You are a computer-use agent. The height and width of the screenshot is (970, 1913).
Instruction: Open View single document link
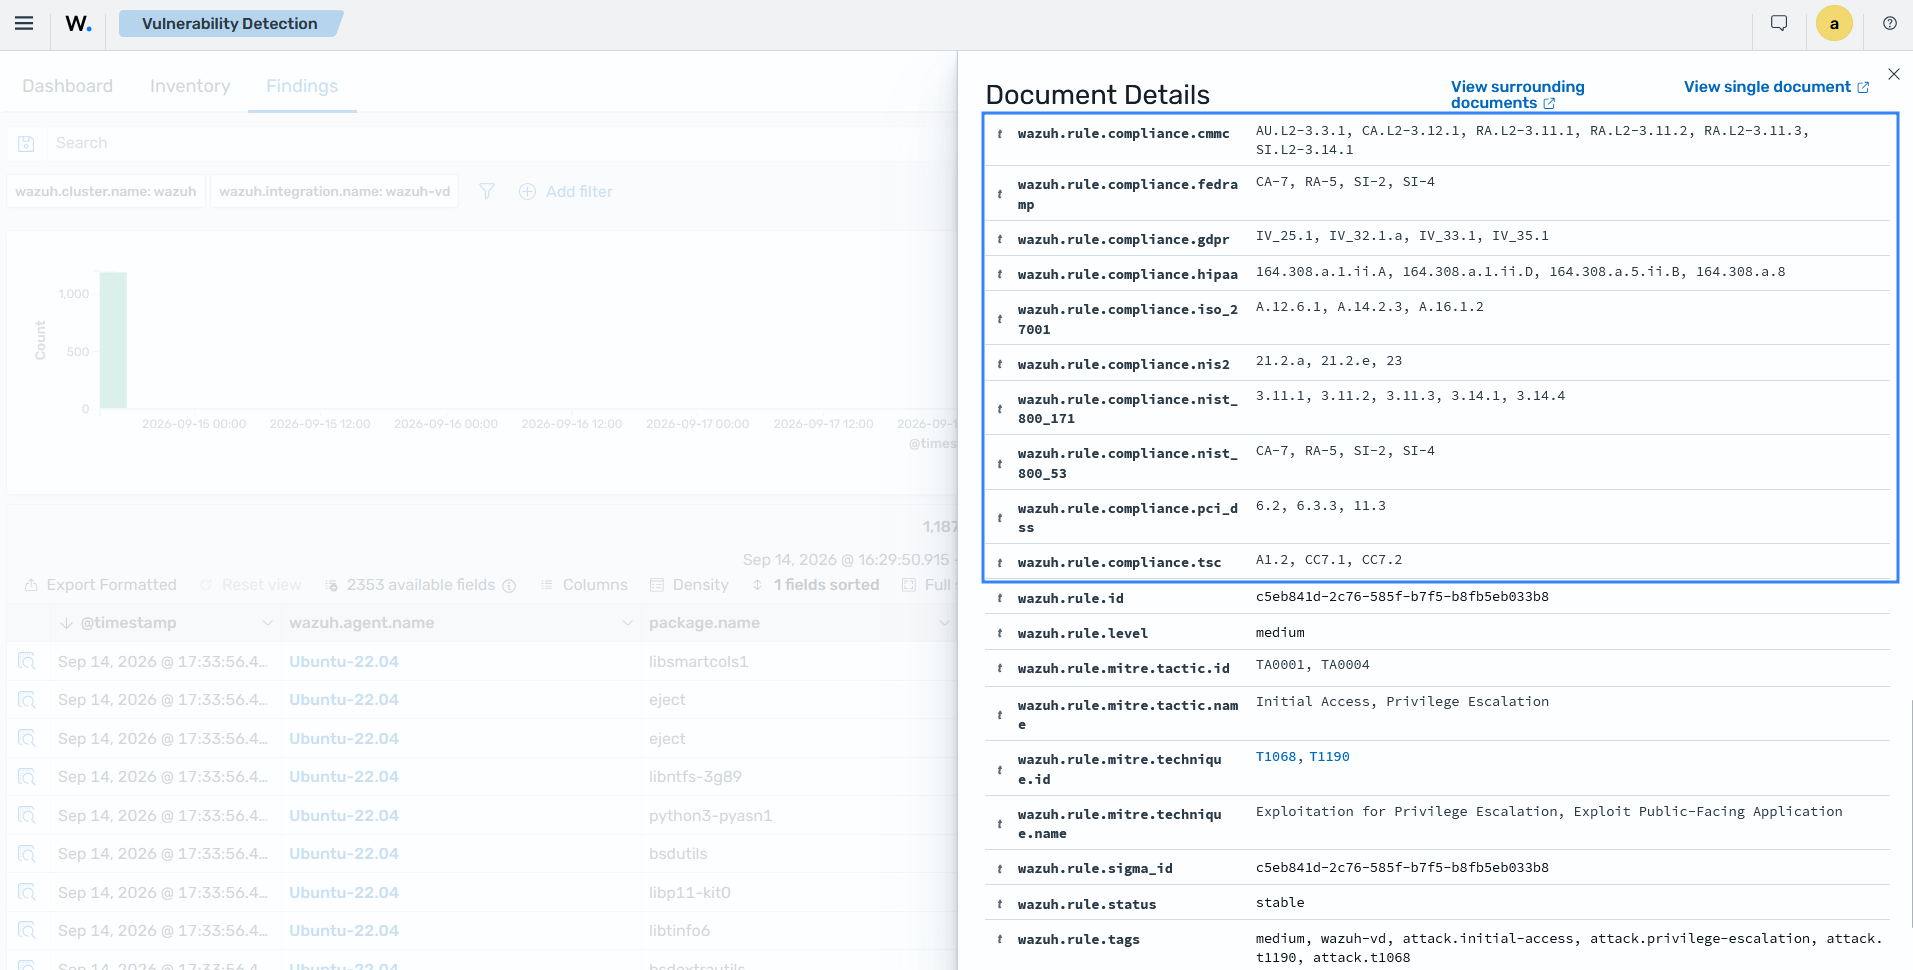(1776, 87)
